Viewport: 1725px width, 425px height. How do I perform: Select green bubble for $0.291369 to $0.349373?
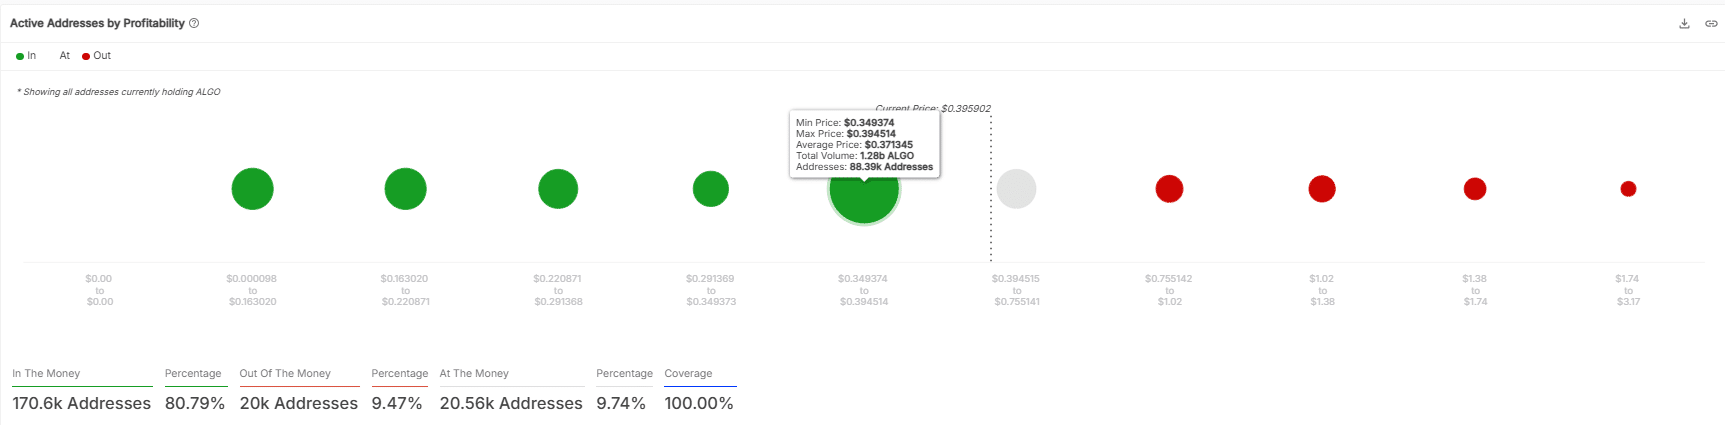(711, 189)
